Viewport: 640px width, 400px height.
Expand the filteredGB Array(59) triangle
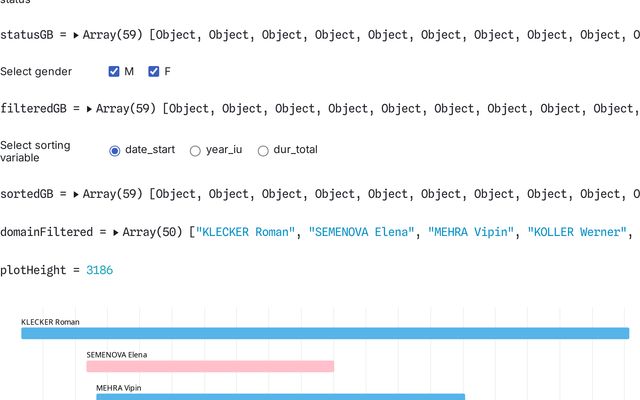(x=90, y=109)
